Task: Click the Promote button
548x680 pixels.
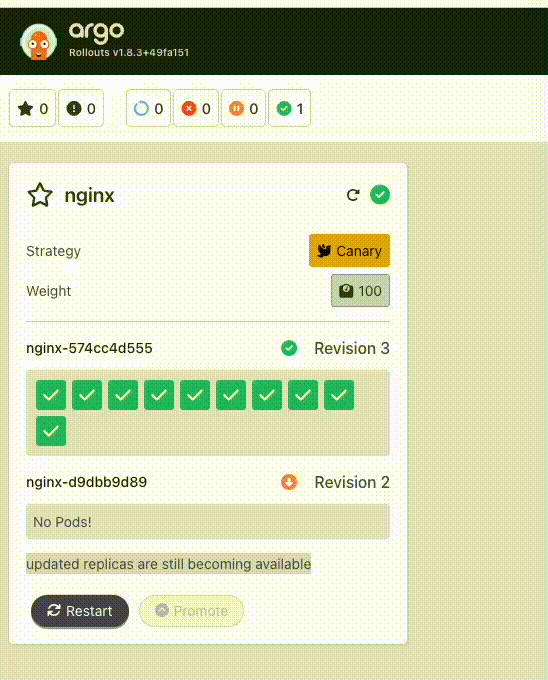Action: (191, 611)
